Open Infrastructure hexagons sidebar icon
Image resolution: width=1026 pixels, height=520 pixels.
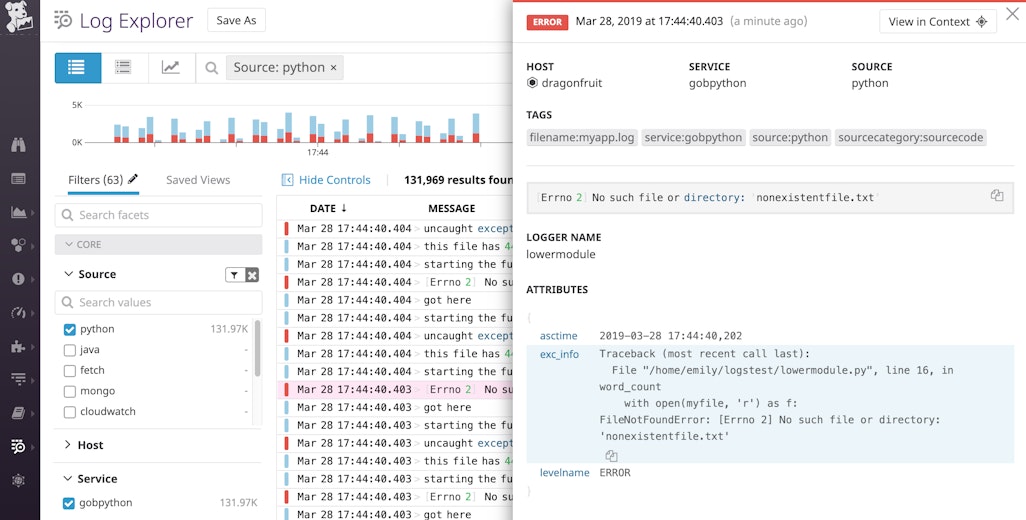pos(18,245)
